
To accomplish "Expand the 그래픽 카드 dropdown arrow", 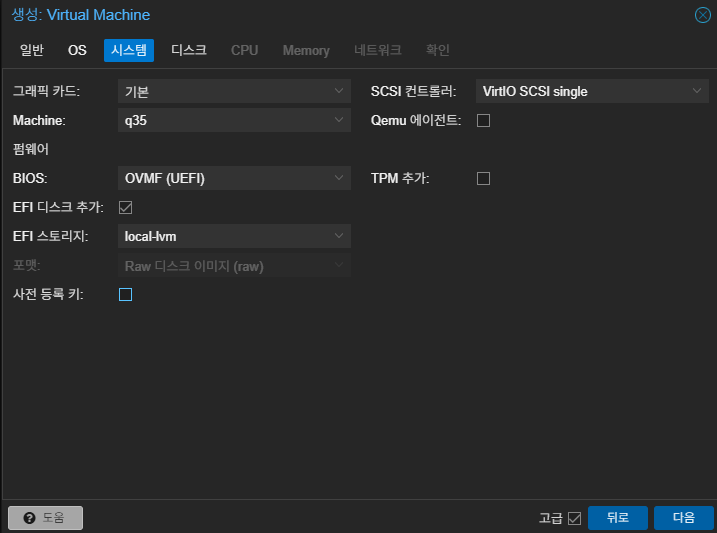I will 339,91.
